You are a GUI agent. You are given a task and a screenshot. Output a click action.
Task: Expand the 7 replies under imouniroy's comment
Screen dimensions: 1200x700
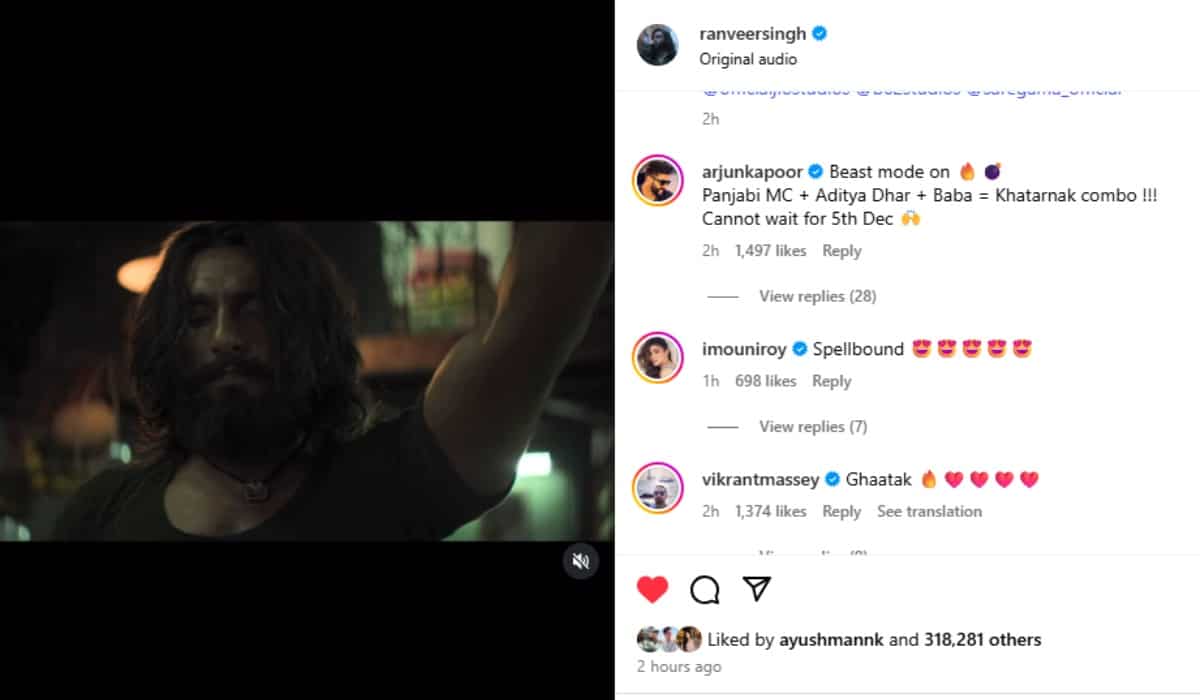pyautogui.click(x=812, y=426)
